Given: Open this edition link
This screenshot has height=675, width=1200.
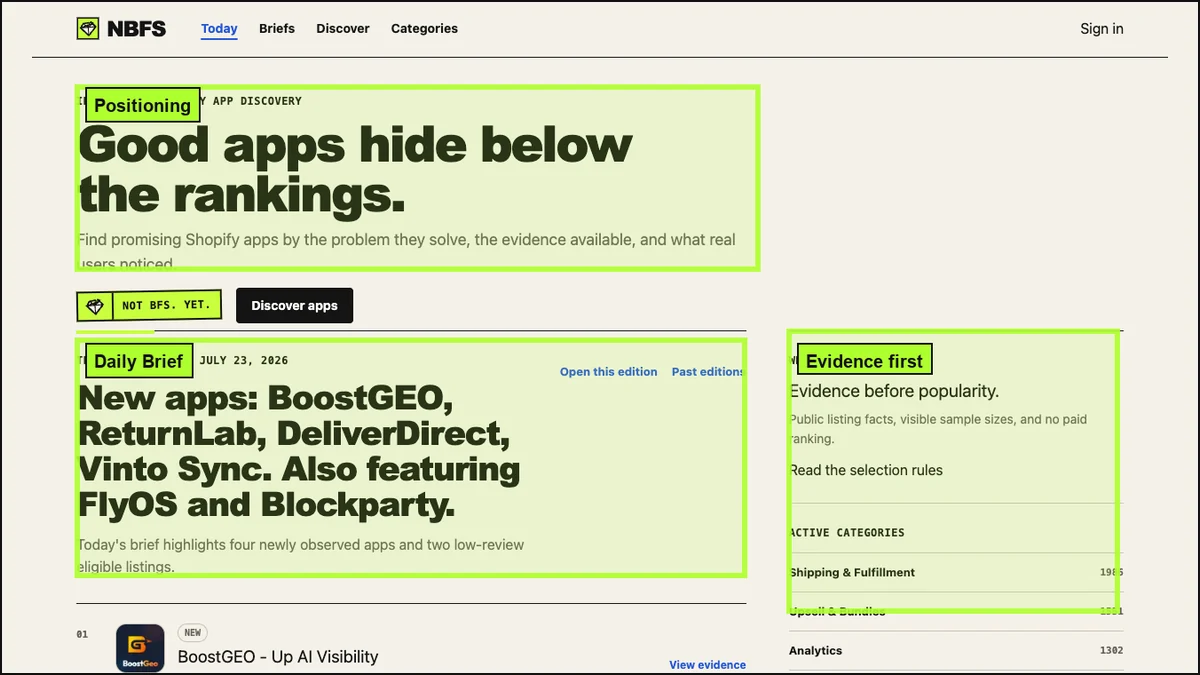Looking at the screenshot, I should click(x=608, y=372).
